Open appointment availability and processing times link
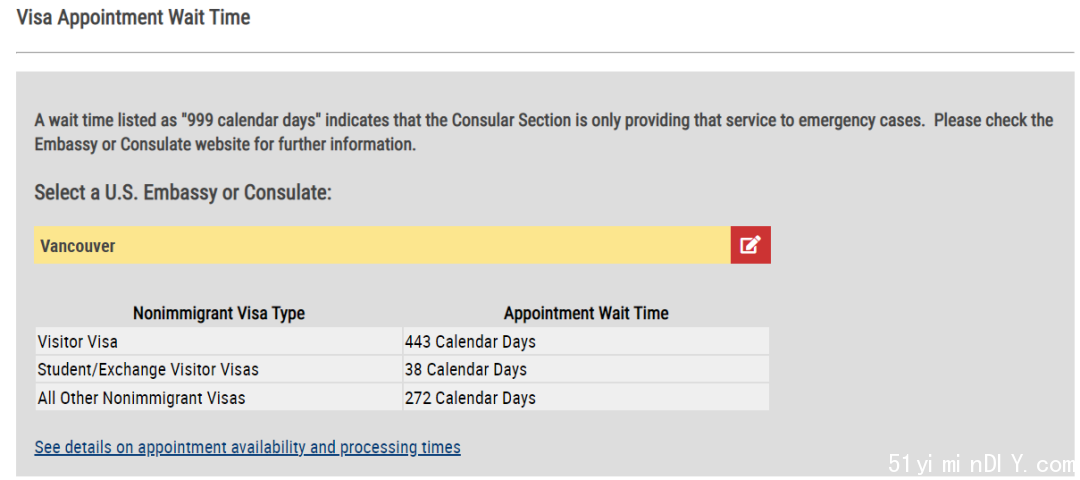The width and height of the screenshot is (1080, 480). pos(247,447)
